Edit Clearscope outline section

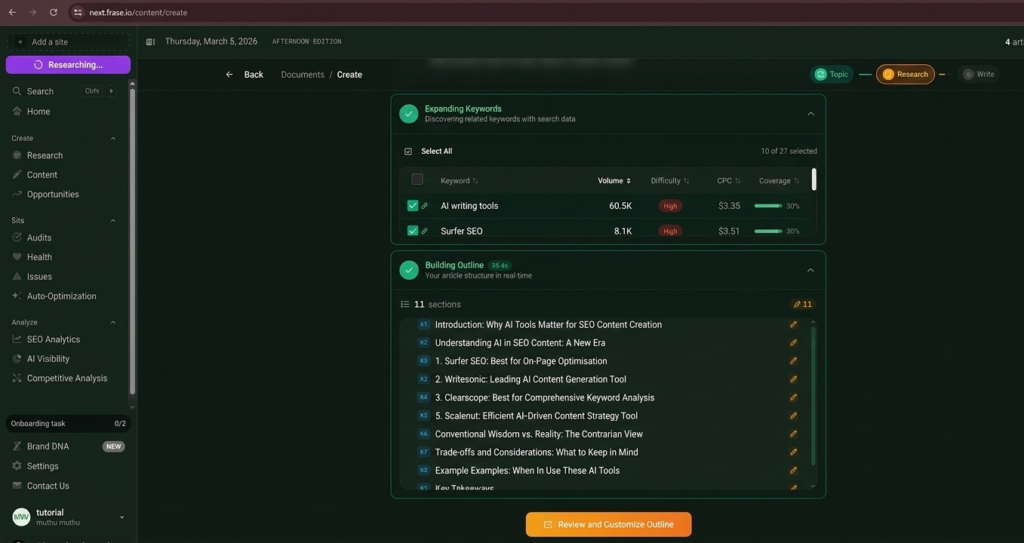(x=793, y=398)
